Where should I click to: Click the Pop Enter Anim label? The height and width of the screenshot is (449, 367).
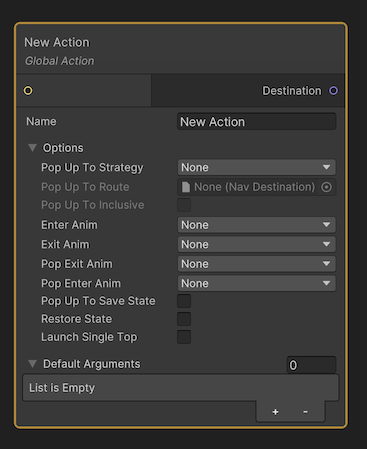click(81, 283)
